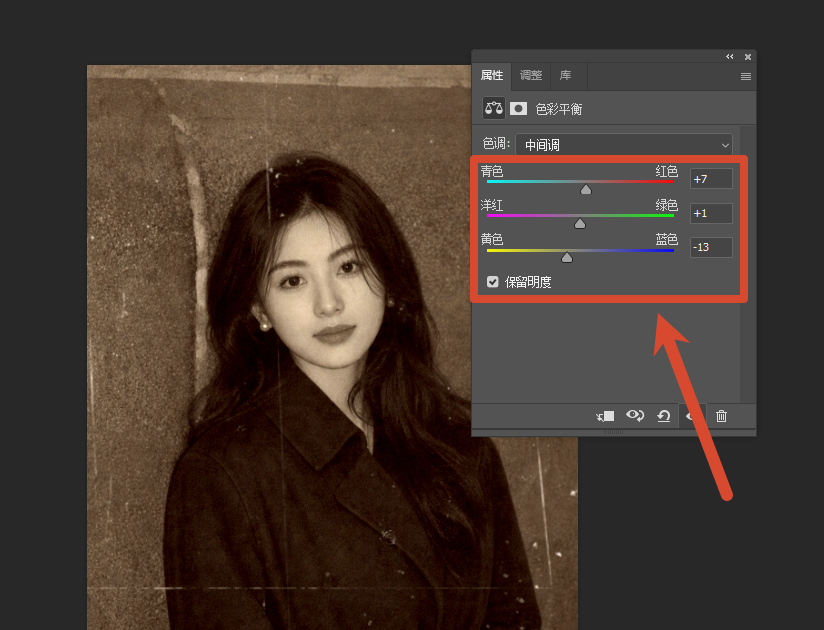Toggle the 保留明度 checkbox
The height and width of the screenshot is (630, 824).
492,282
